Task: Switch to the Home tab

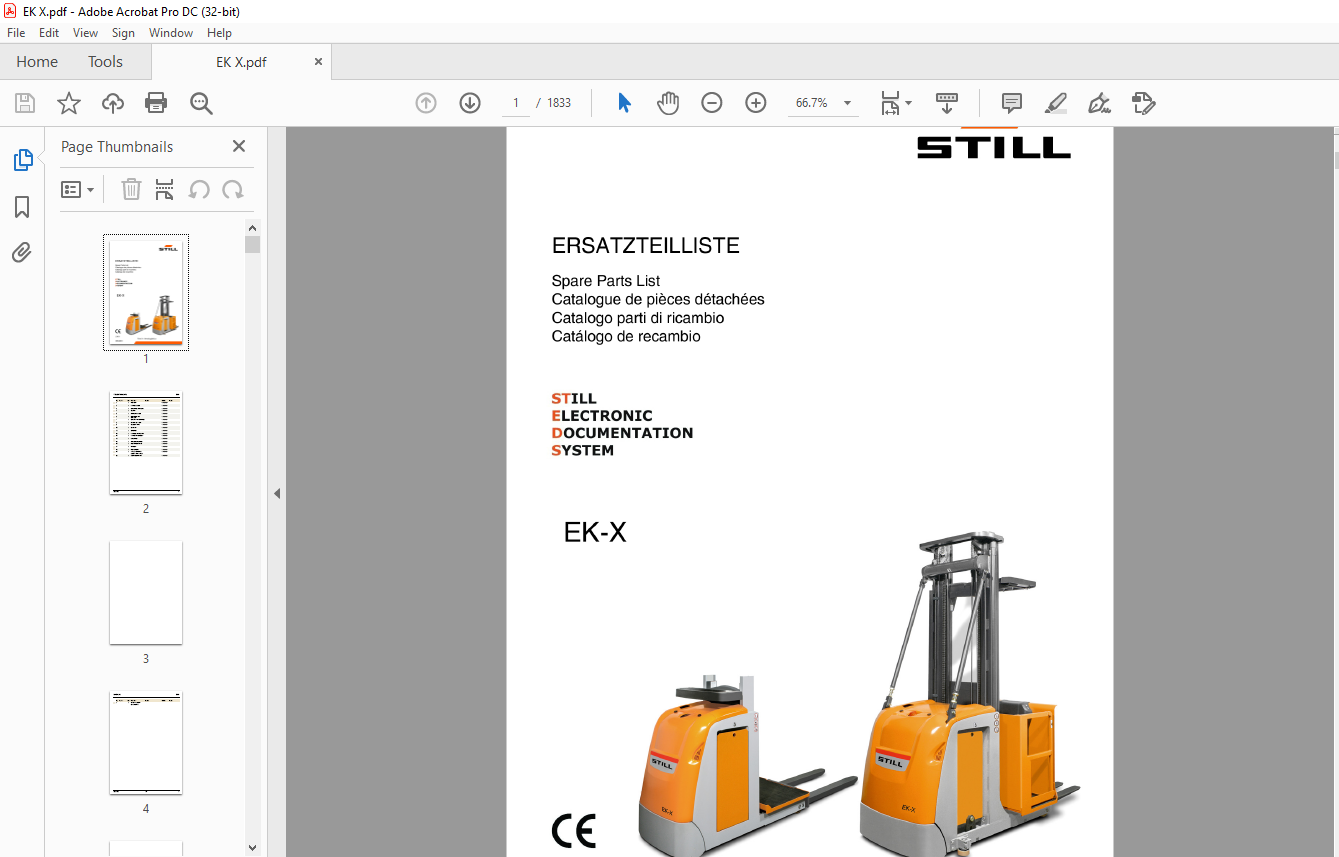Action: pos(37,62)
